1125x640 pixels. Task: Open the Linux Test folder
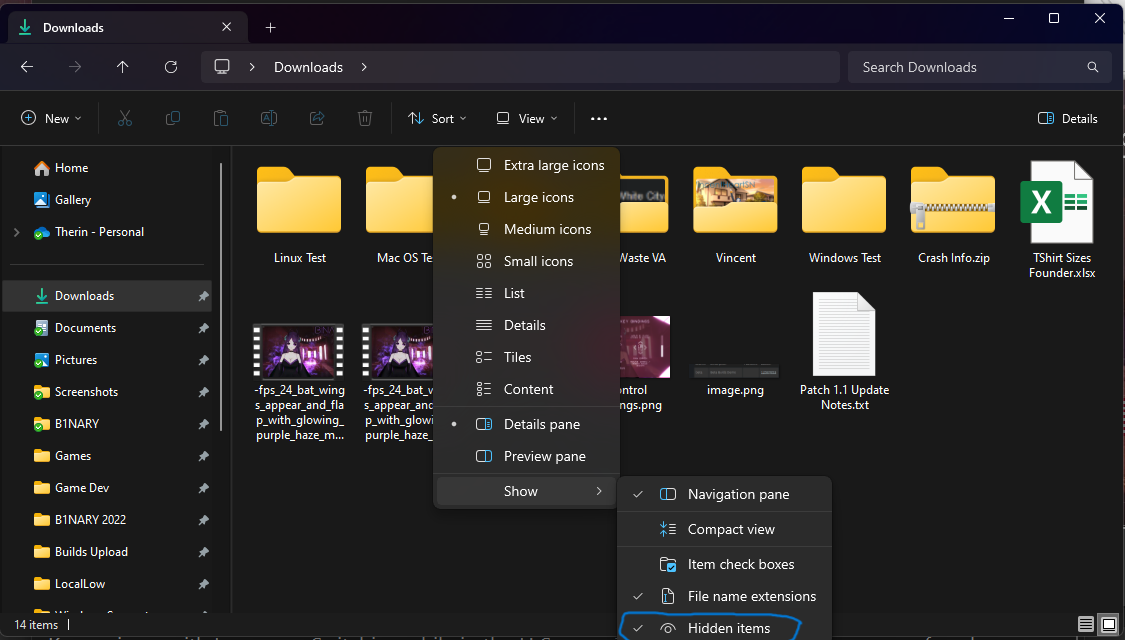pyautogui.click(x=300, y=213)
